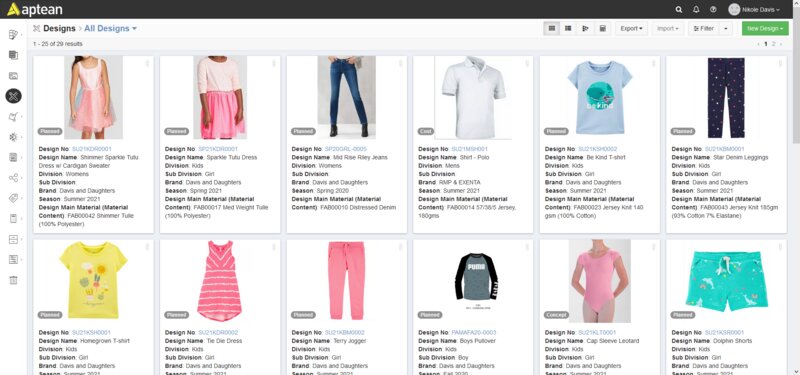The height and width of the screenshot is (375, 800).
Task: Open the trash bin icon in sidebar
Action: click(x=13, y=280)
